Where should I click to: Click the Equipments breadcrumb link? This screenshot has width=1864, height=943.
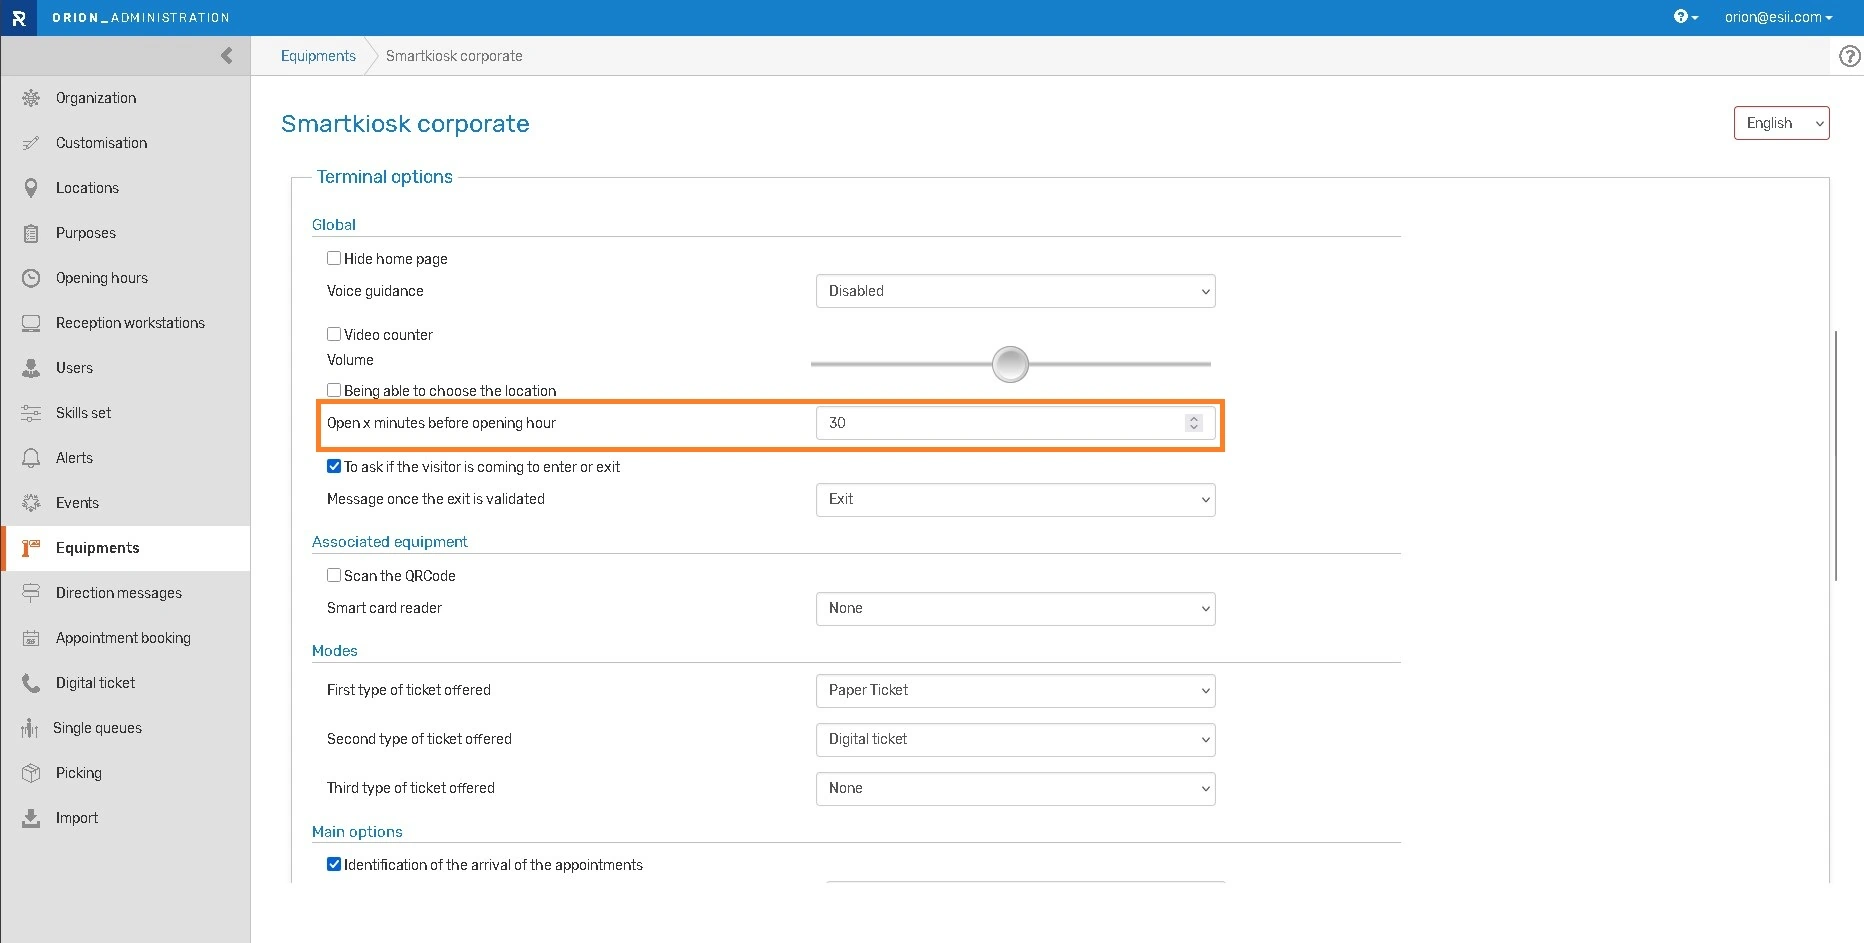tap(318, 56)
